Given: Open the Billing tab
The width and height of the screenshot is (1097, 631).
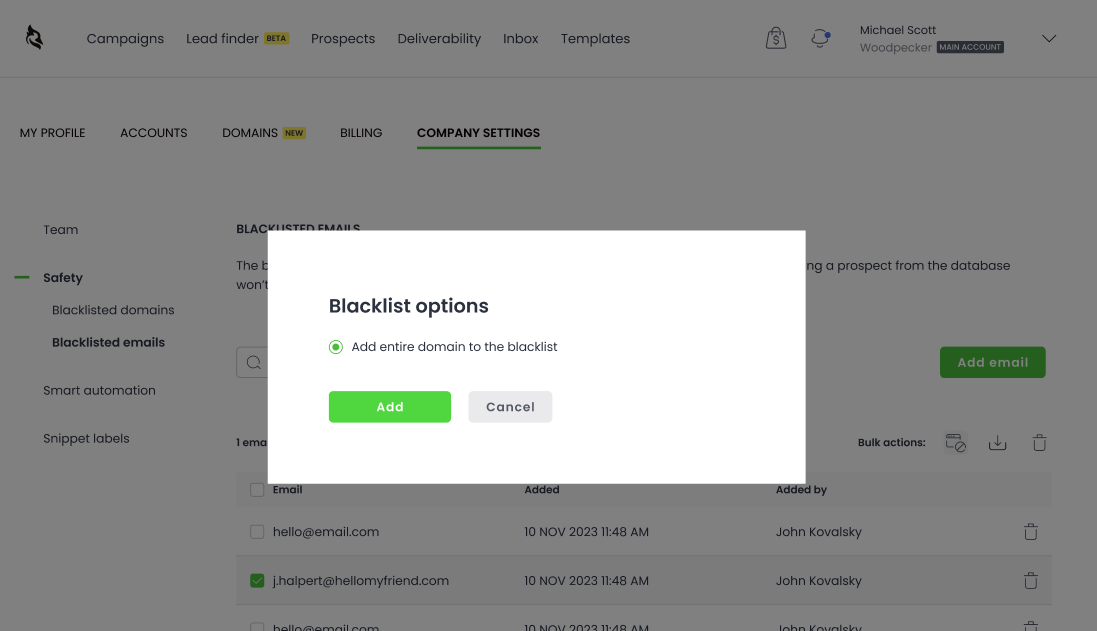Looking at the screenshot, I should 361,133.
